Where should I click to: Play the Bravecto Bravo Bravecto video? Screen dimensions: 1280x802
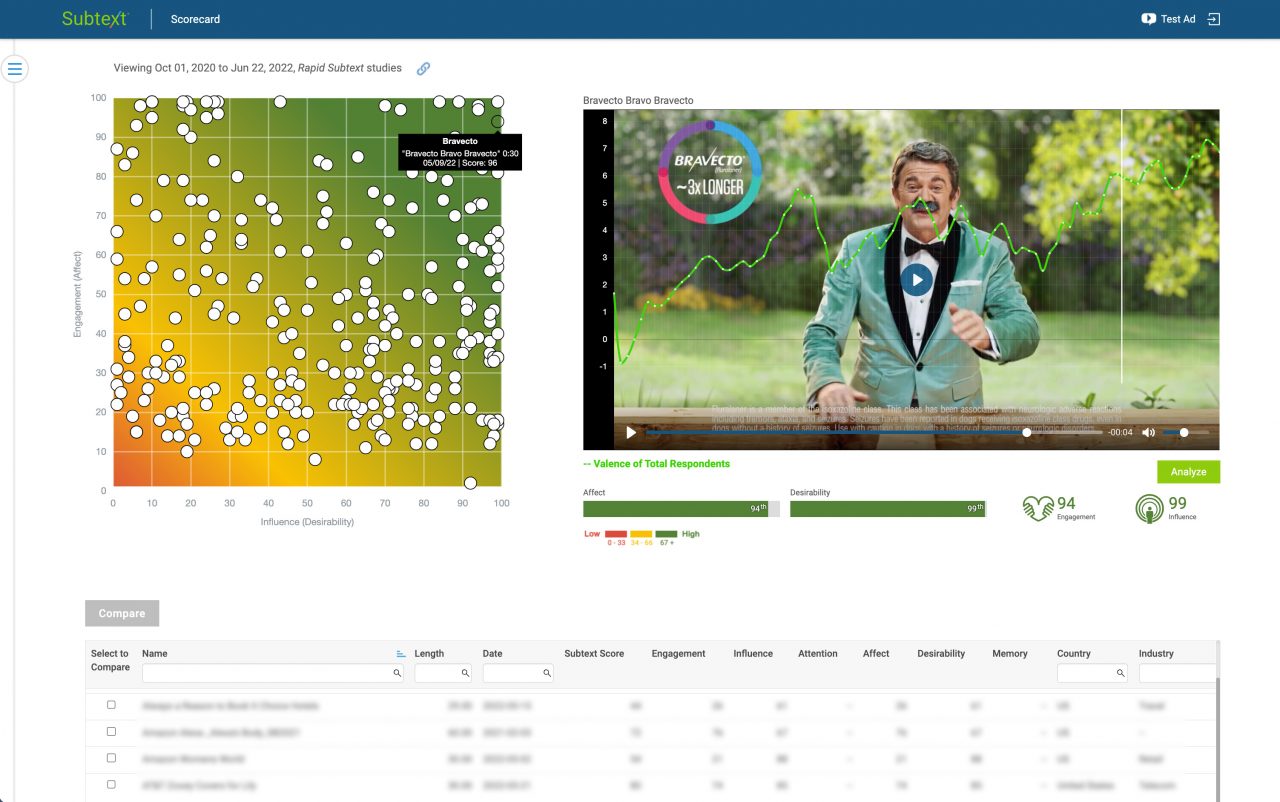tap(916, 279)
